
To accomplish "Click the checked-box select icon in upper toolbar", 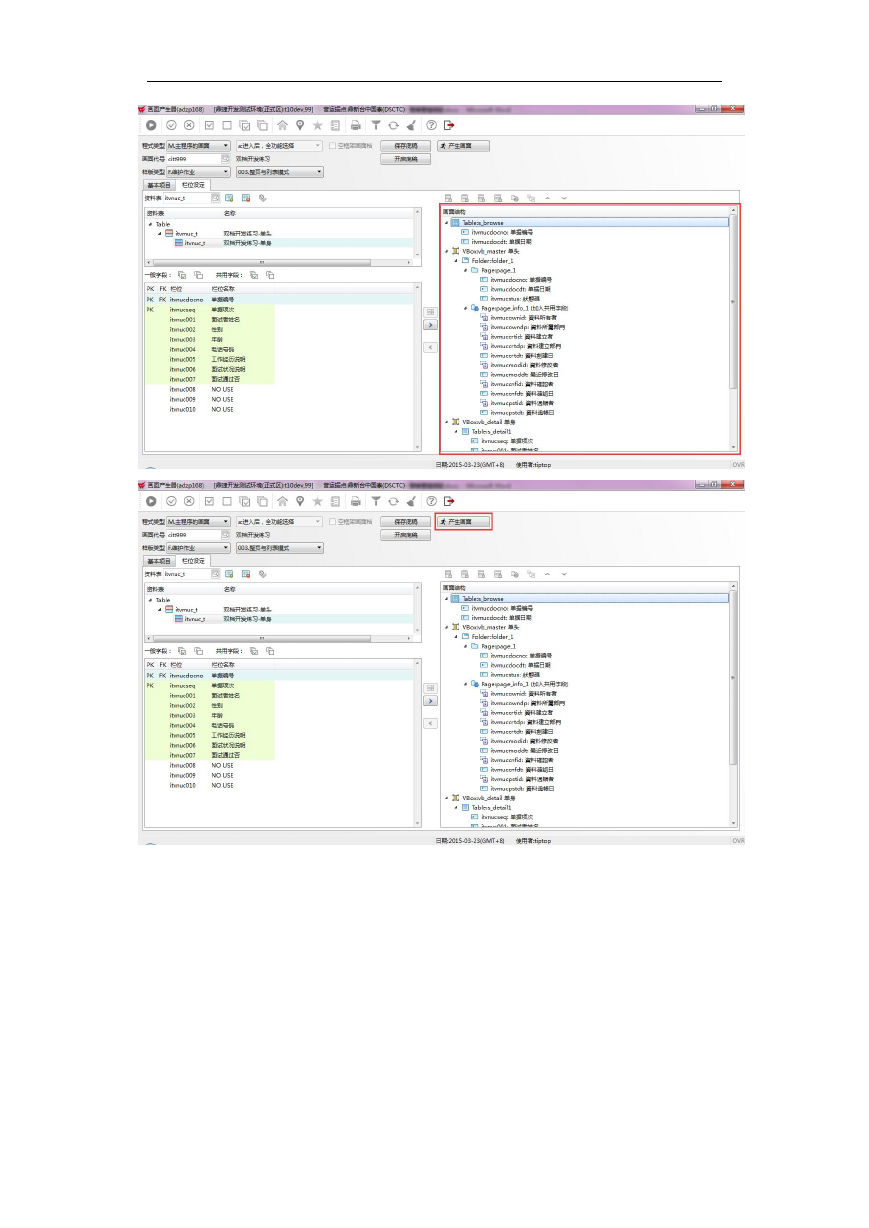I will (x=209, y=125).
